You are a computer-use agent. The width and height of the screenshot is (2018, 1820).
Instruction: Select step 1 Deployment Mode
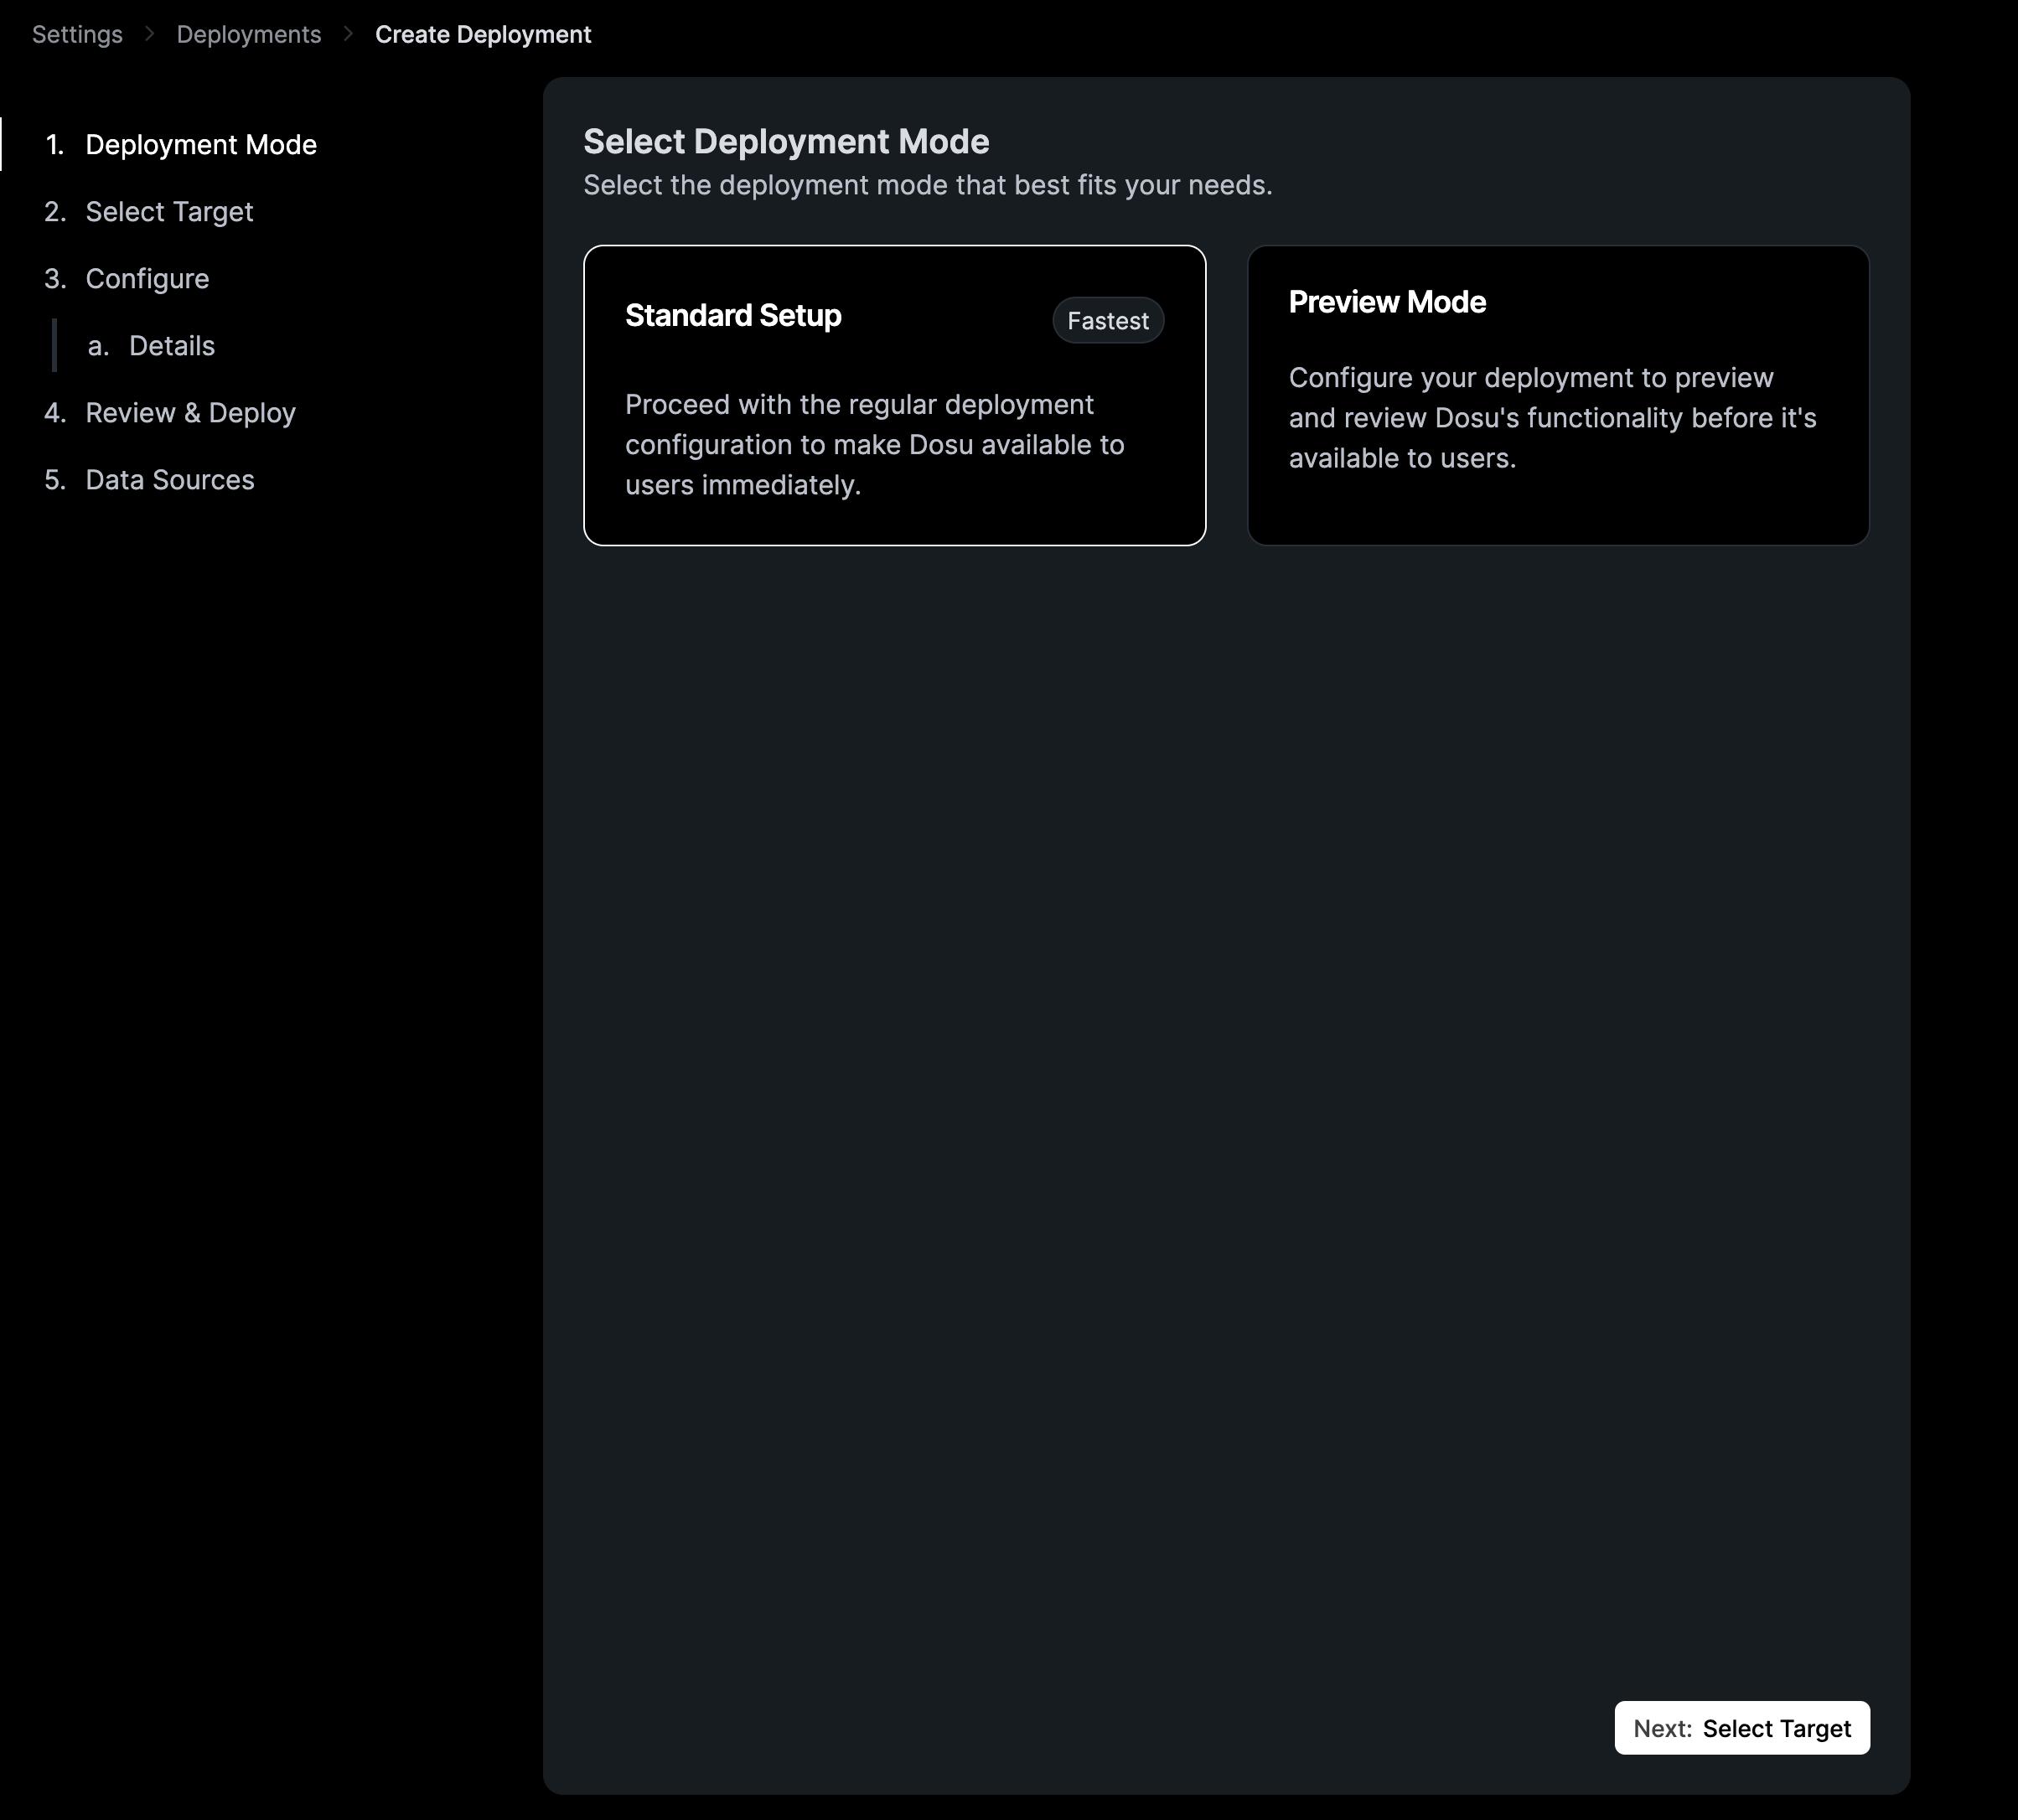coord(200,145)
